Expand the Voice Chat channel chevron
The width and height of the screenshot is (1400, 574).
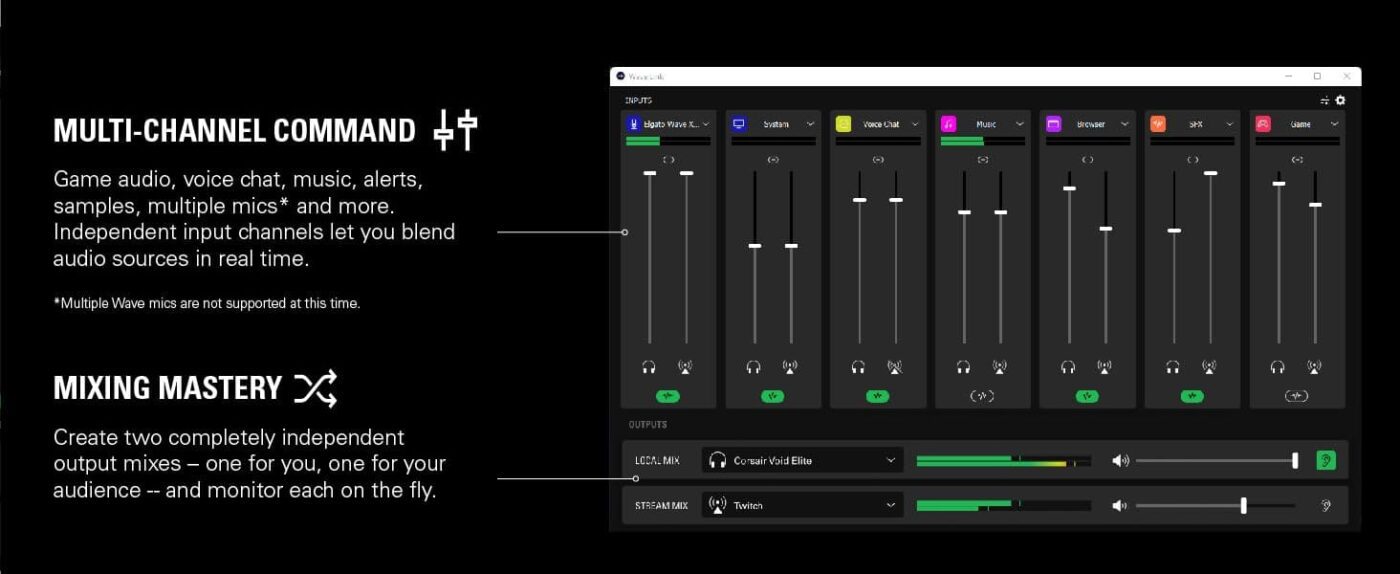click(915, 124)
